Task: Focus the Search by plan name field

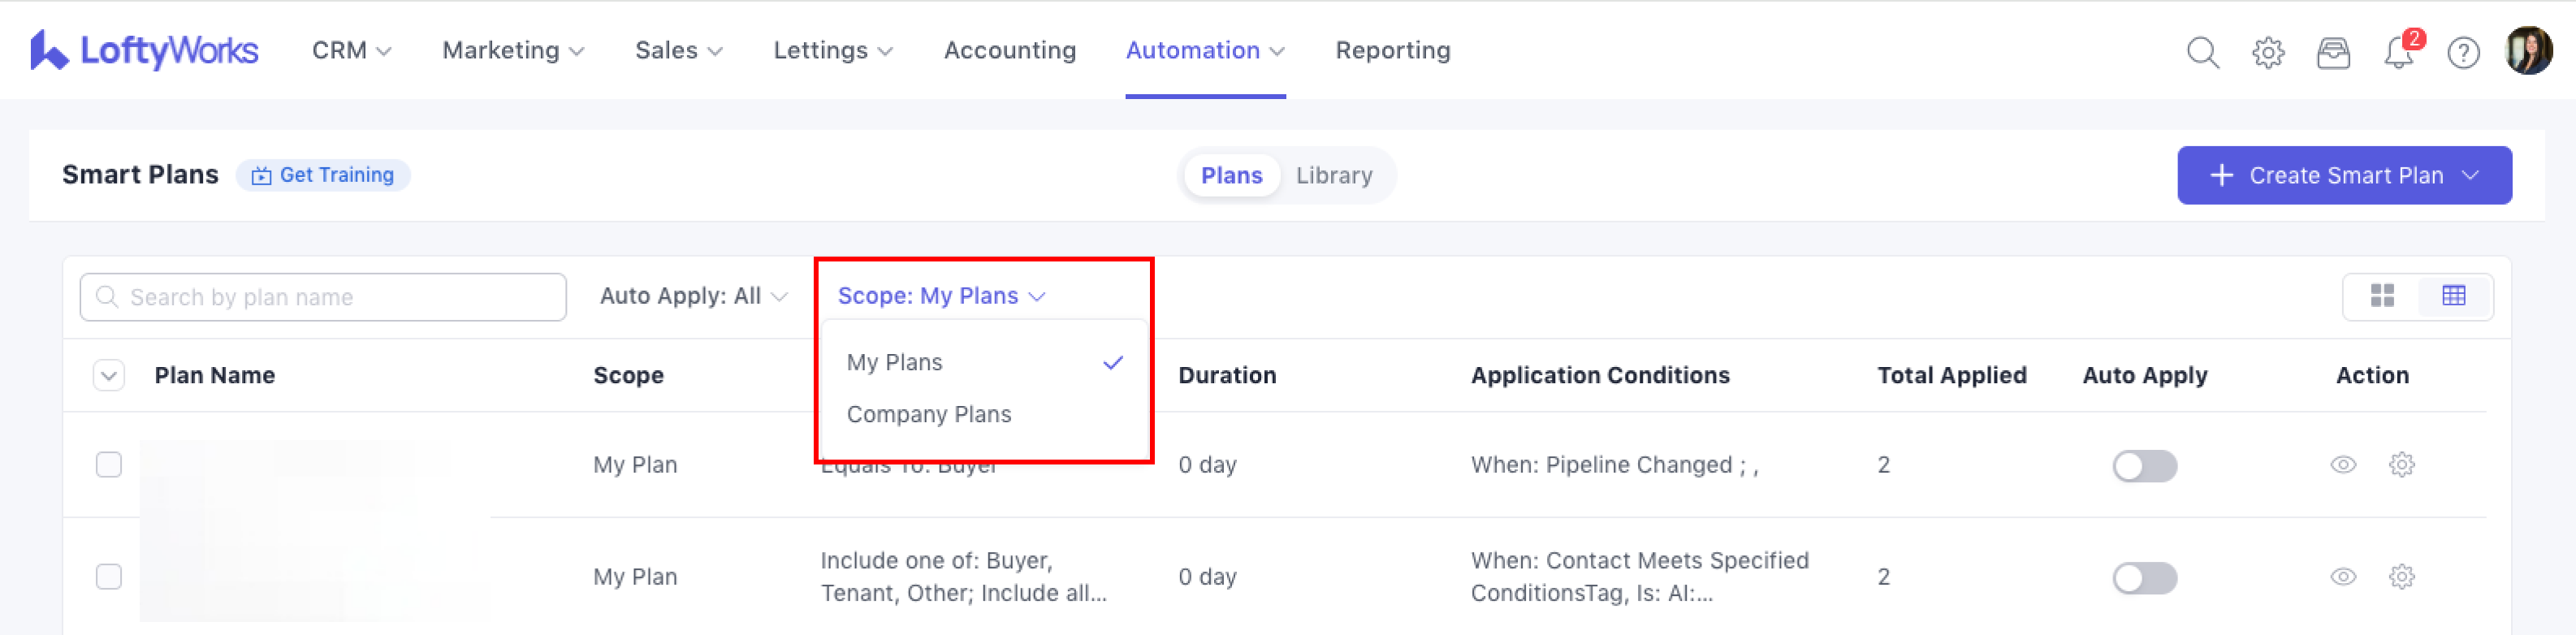Action: coord(323,297)
